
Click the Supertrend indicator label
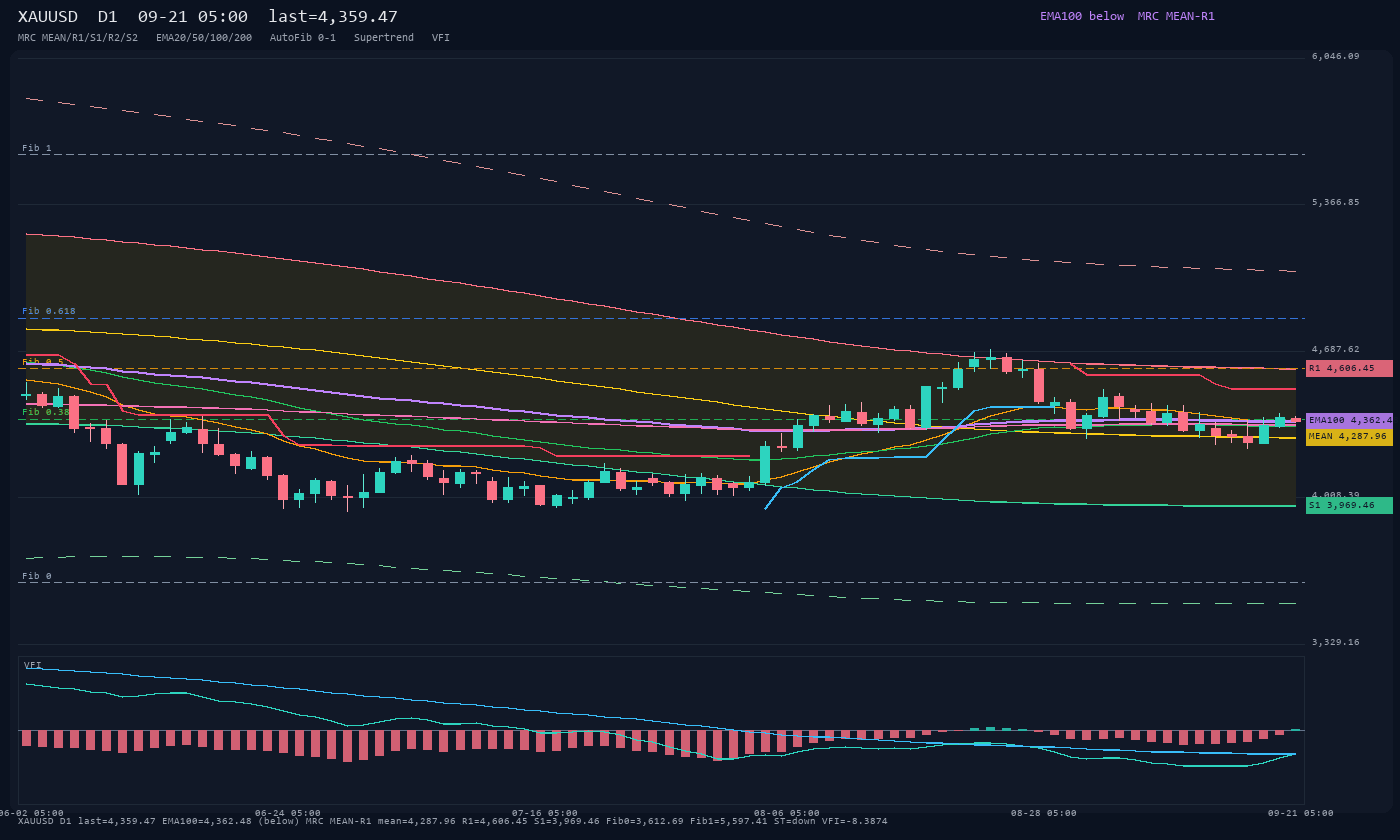384,38
